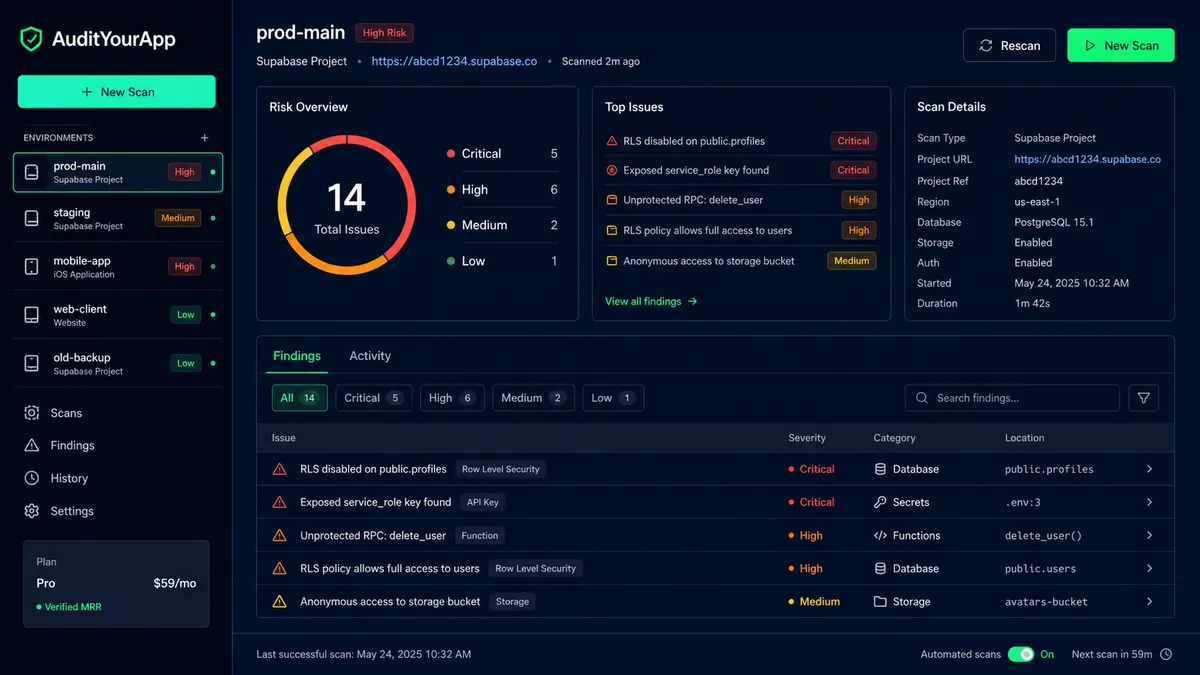Click the Medium severity cell for Anonymous access
Screen dimensions: 1200x675
coord(814,602)
